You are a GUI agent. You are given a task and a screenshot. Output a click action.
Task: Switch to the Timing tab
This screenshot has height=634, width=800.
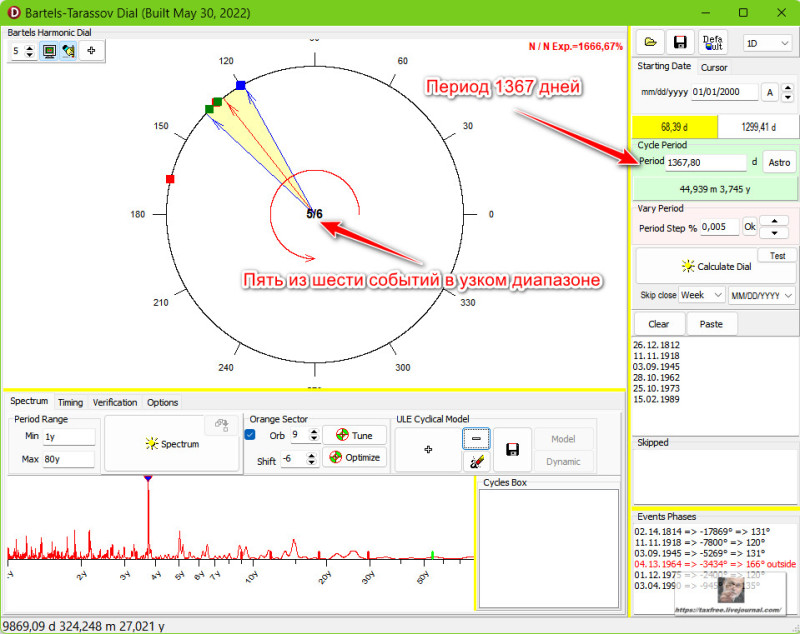tap(70, 402)
